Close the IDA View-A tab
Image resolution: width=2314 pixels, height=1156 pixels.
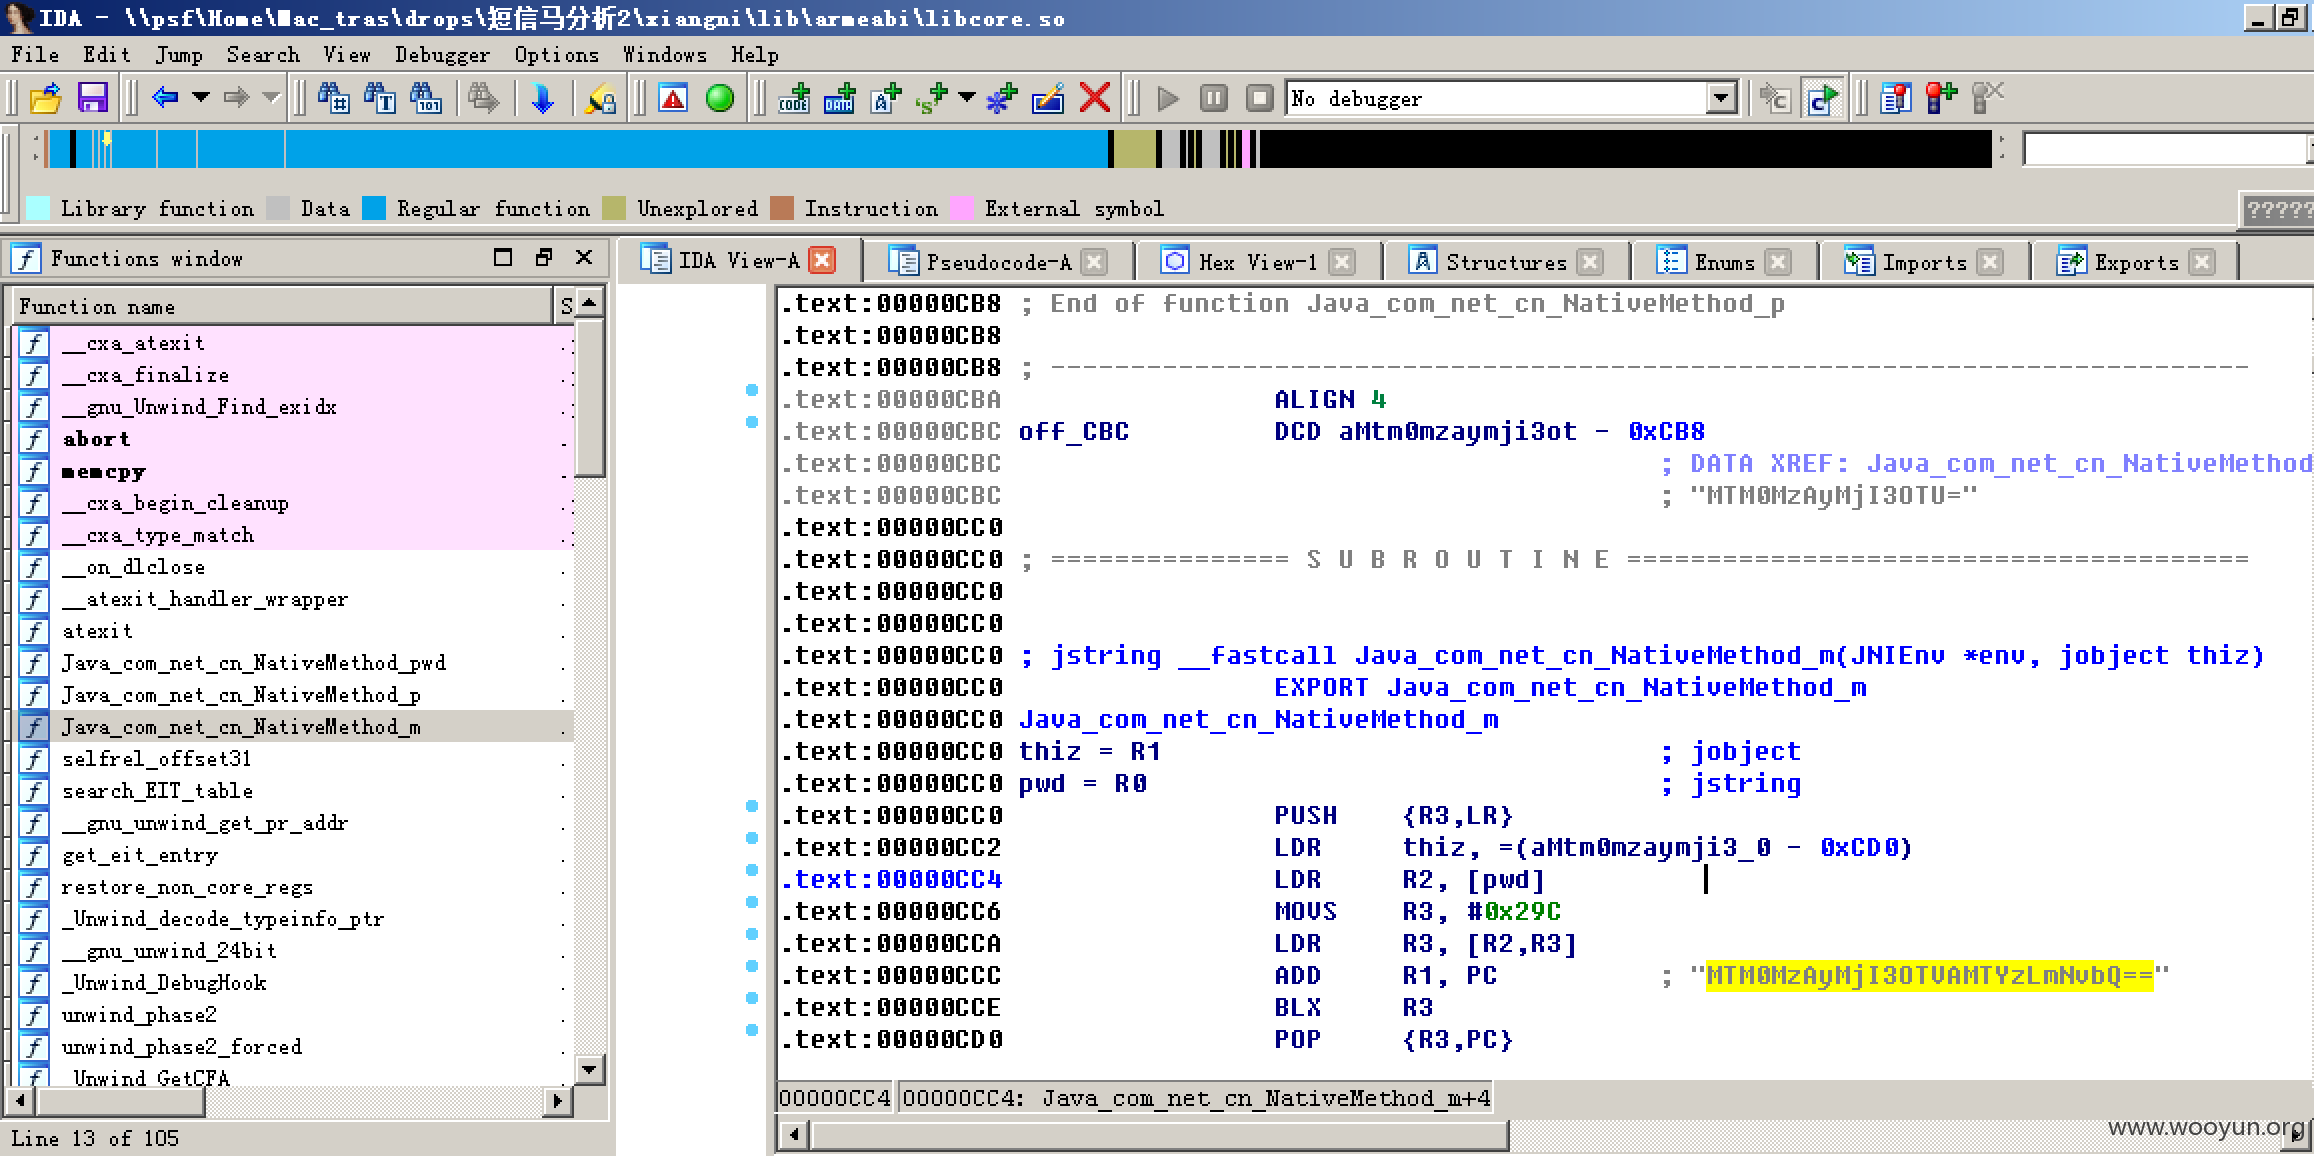click(822, 261)
